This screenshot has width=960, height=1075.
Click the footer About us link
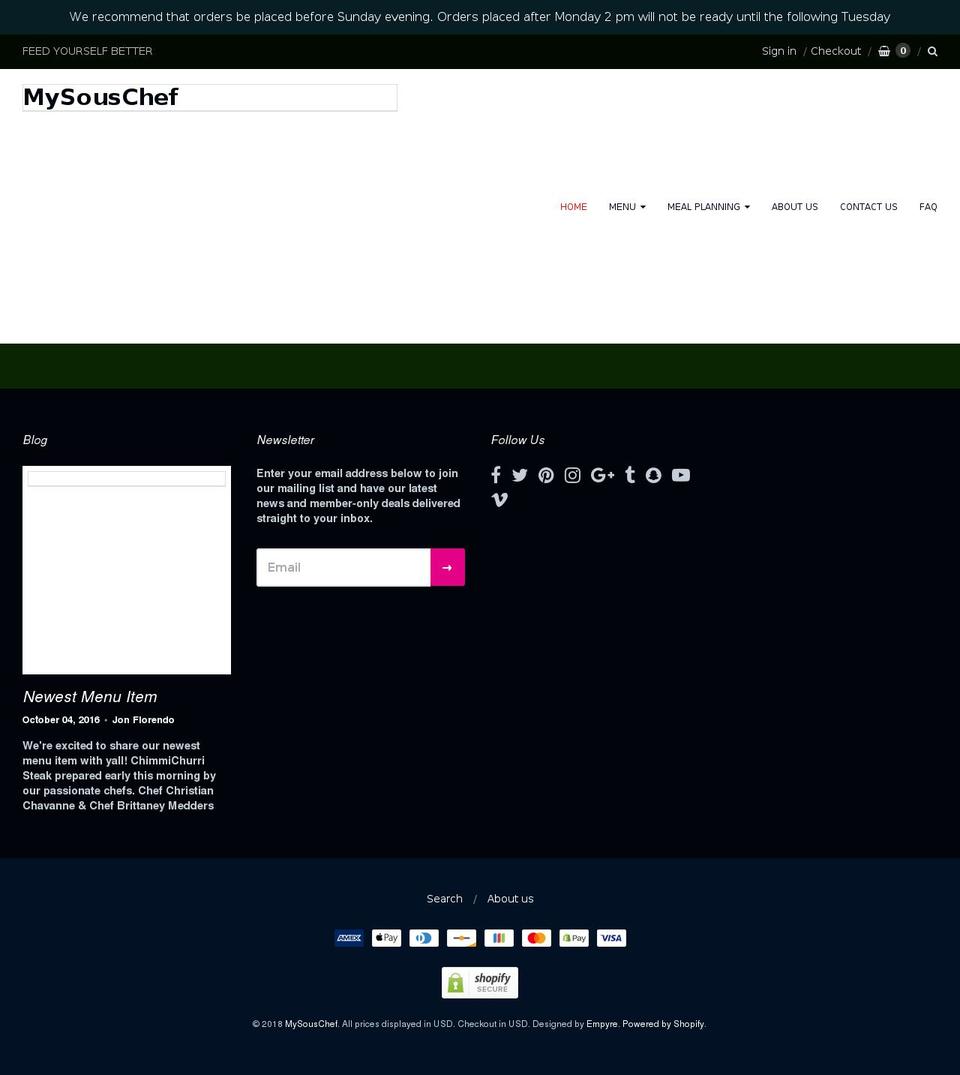tap(510, 898)
